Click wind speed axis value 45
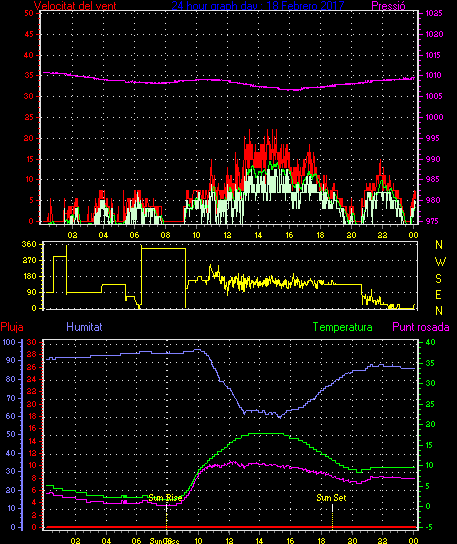Screen dimensions: 457x544 pos(29,34)
